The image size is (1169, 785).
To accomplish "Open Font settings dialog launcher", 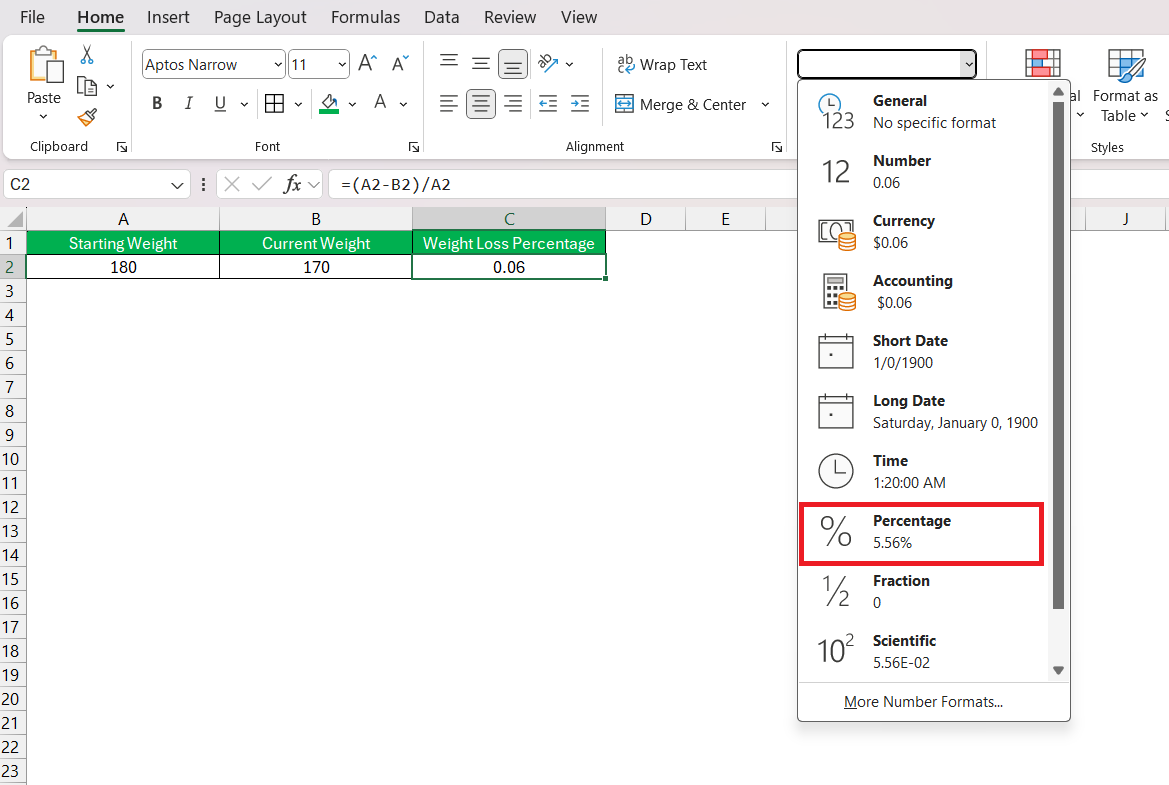I will tap(414, 148).
